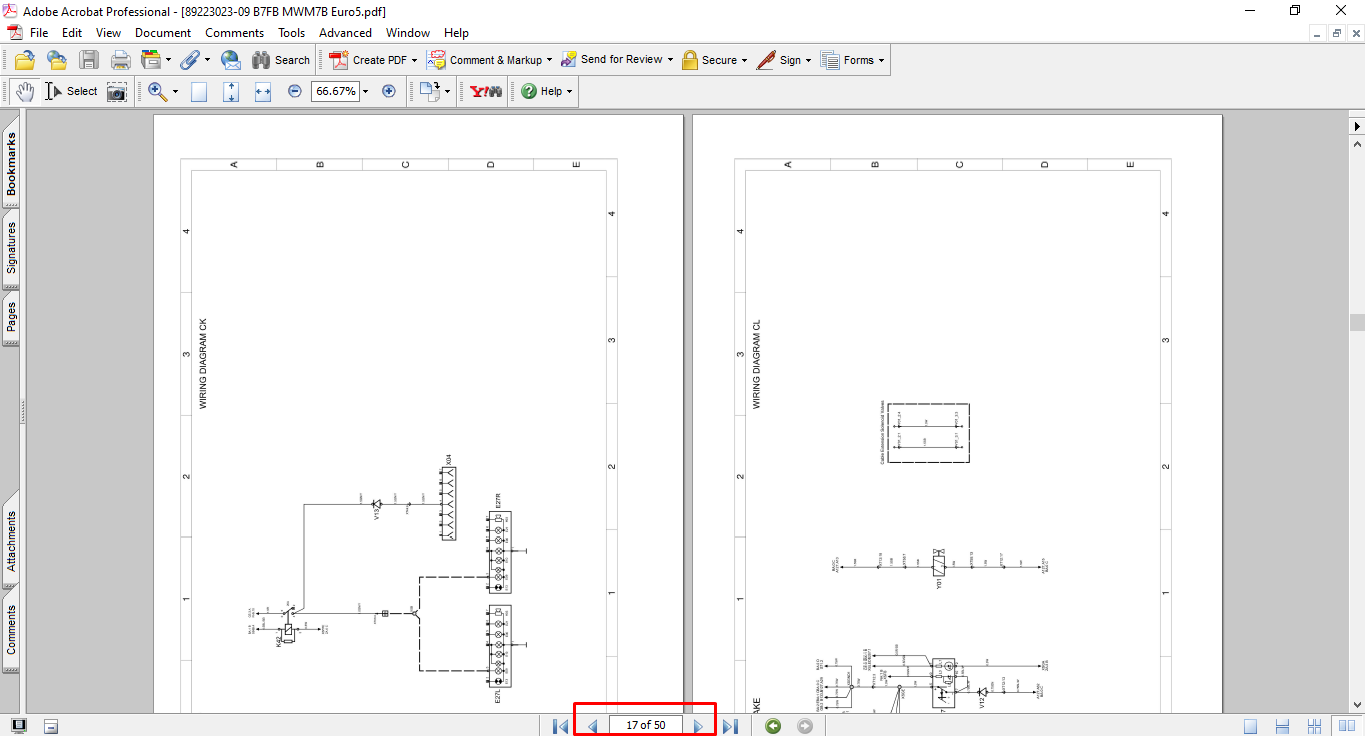
Task: Enable Single Page layout view
Action: (1251, 726)
